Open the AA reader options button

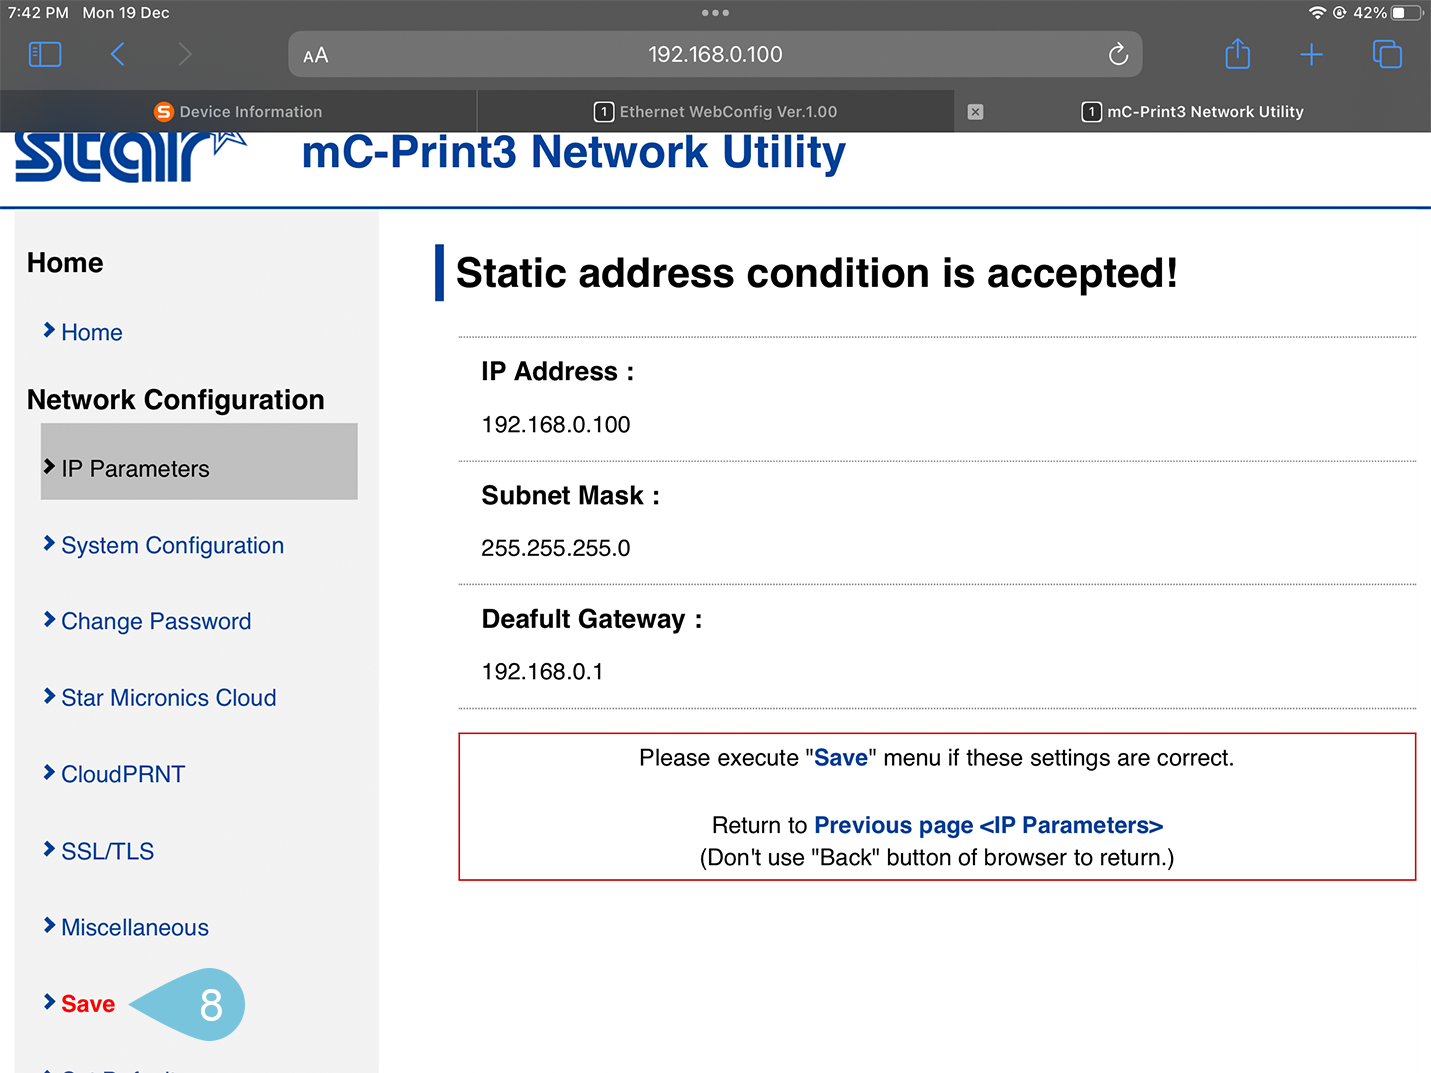coord(316,56)
